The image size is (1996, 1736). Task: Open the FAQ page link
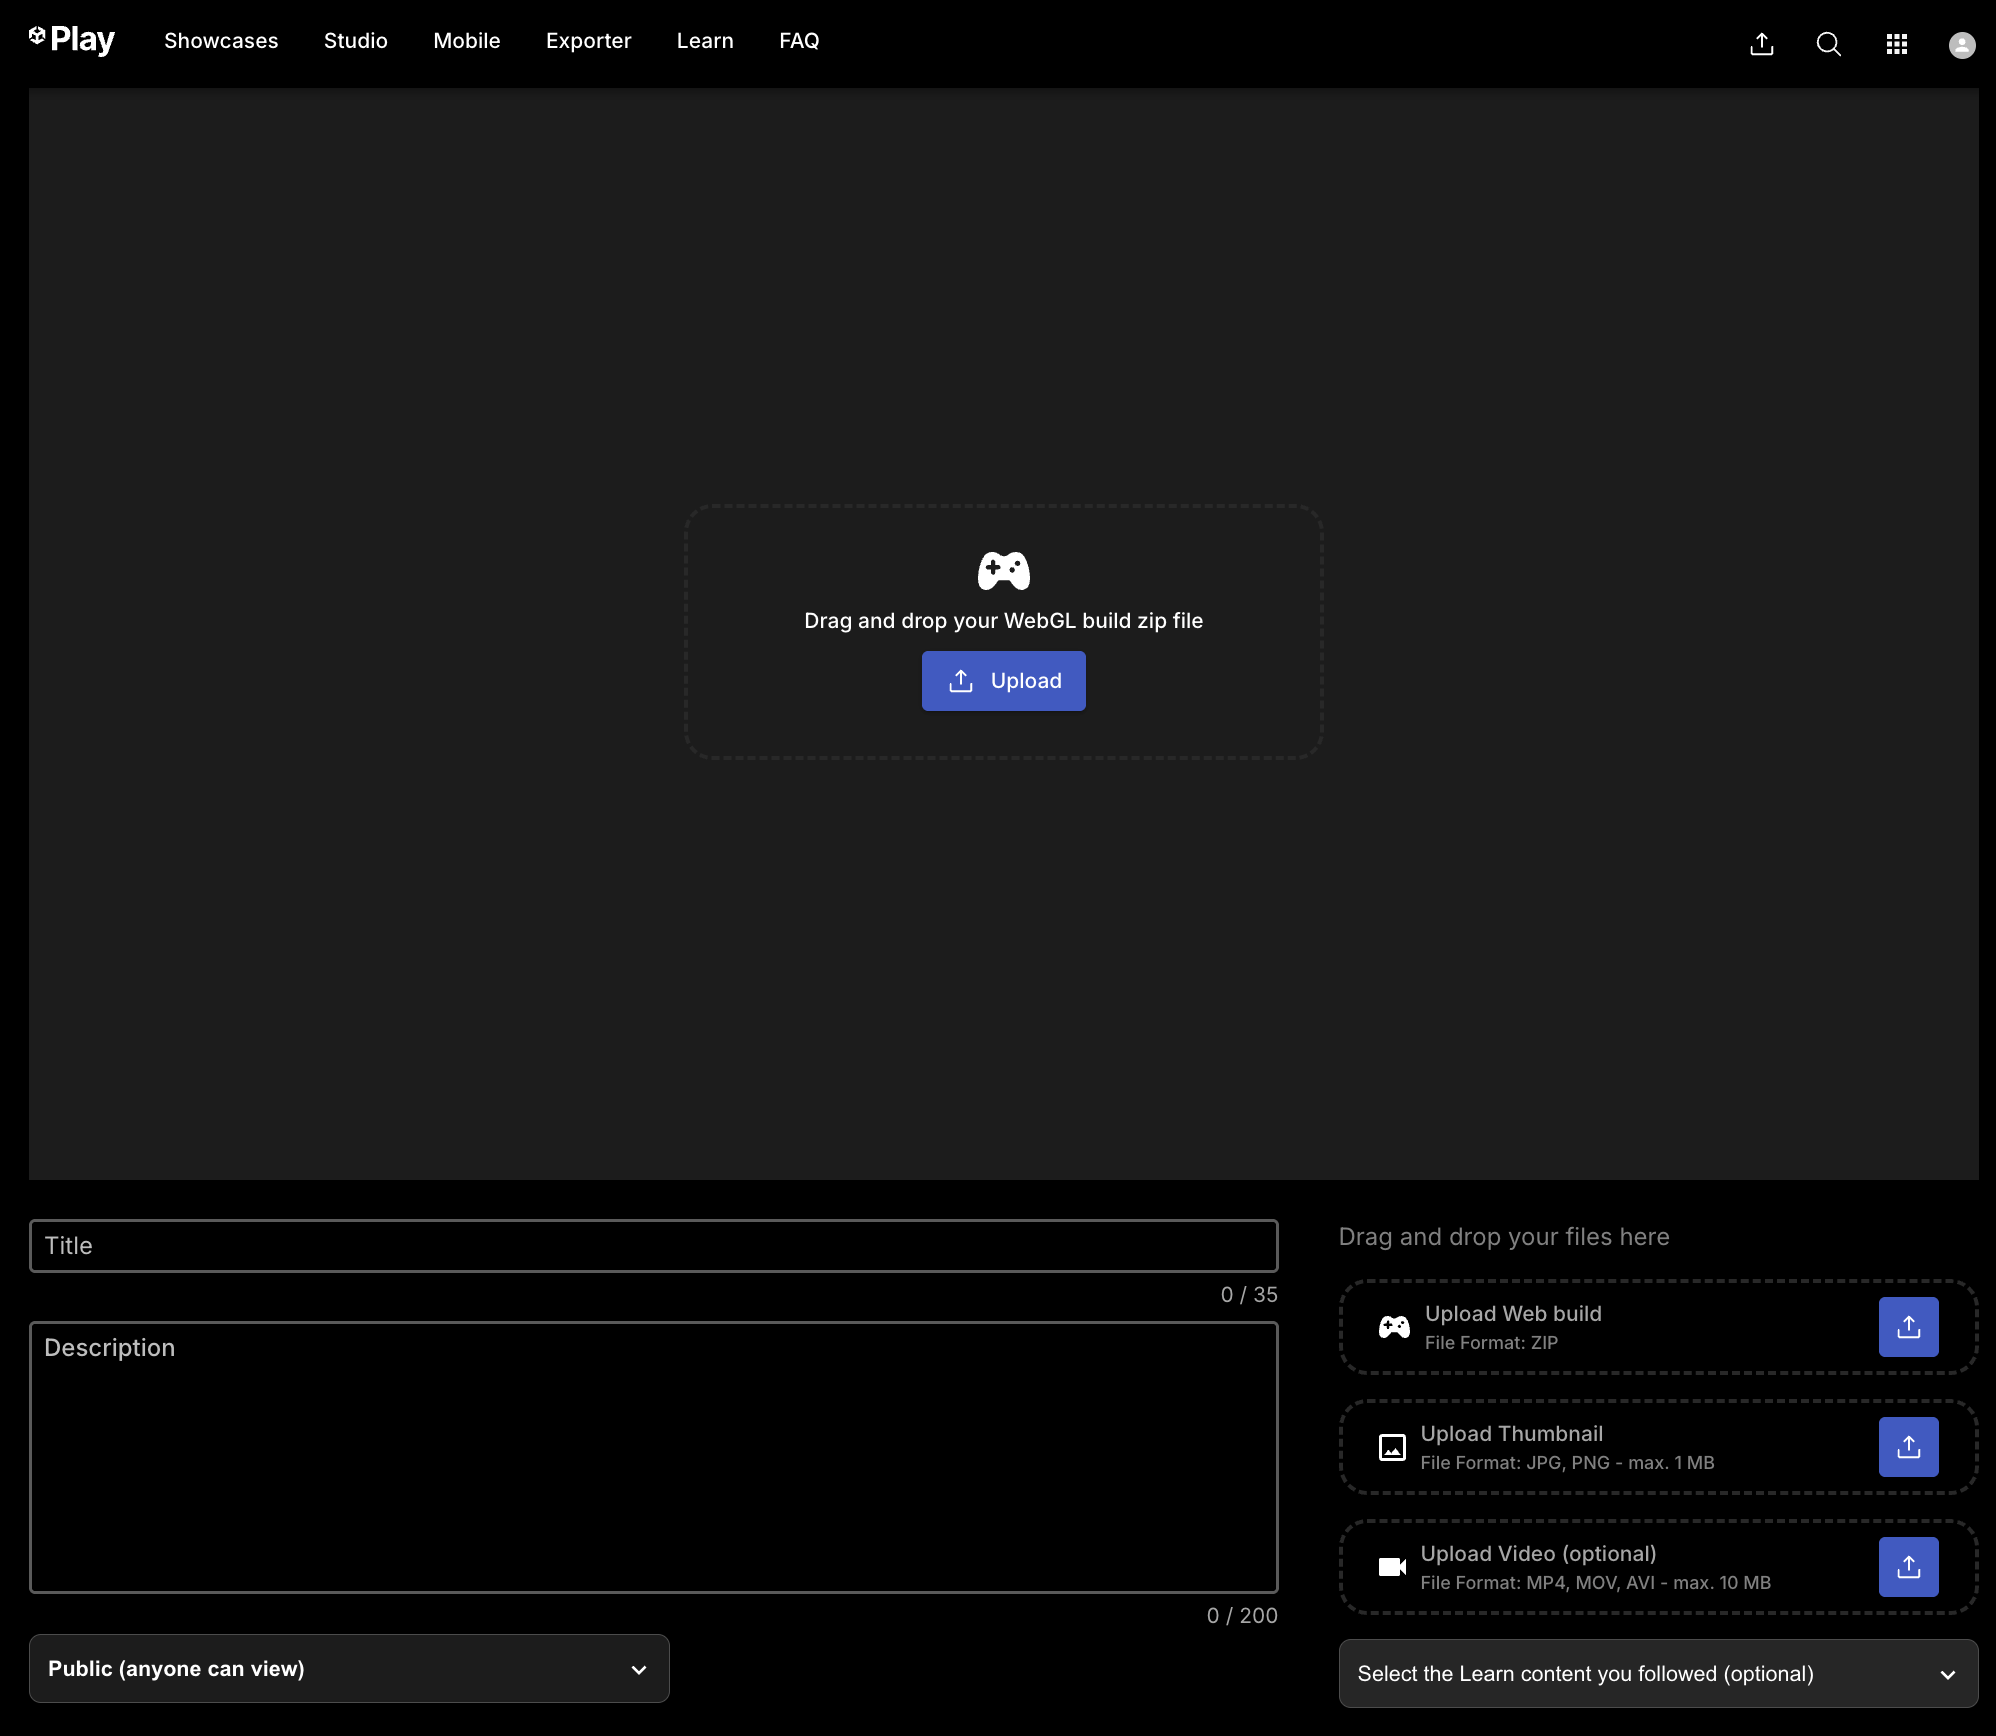coord(799,41)
